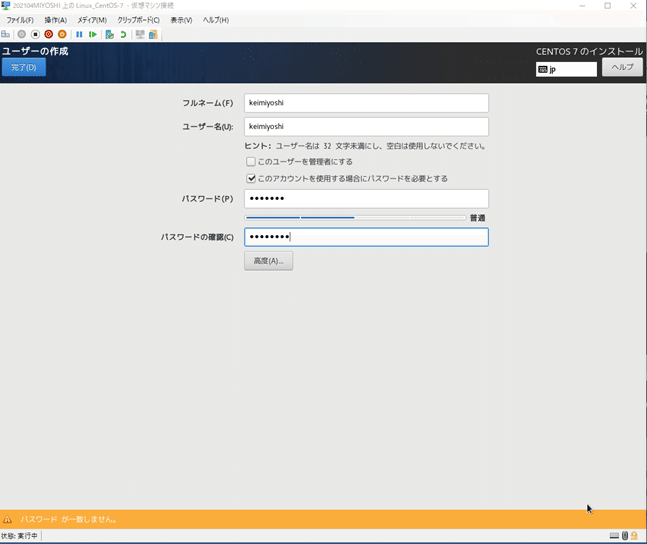
Task: Click the パスワードが一致しません warning message
Action: click(x=69, y=519)
